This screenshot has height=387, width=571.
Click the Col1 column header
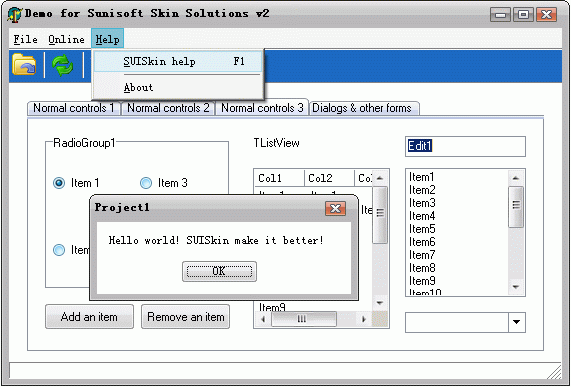tap(279, 178)
